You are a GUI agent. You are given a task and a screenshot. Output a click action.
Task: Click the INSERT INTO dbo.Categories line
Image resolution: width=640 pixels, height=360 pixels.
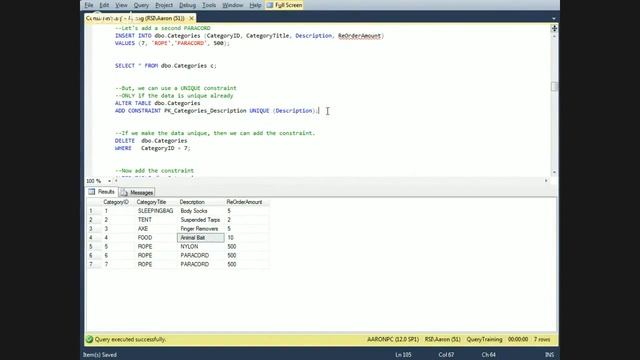tap(249, 36)
